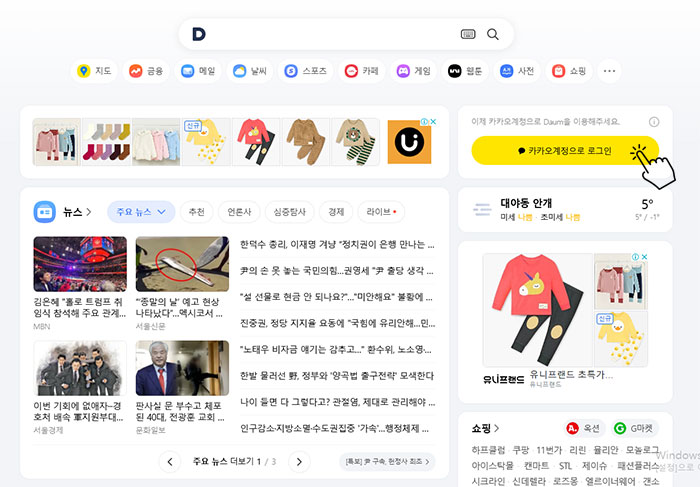The height and width of the screenshot is (487, 700).
Task: Switch to the 경제 news tab
Action: pos(336,212)
